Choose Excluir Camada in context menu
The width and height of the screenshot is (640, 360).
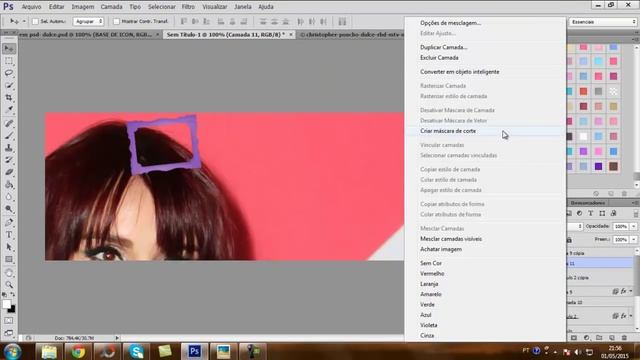439,58
